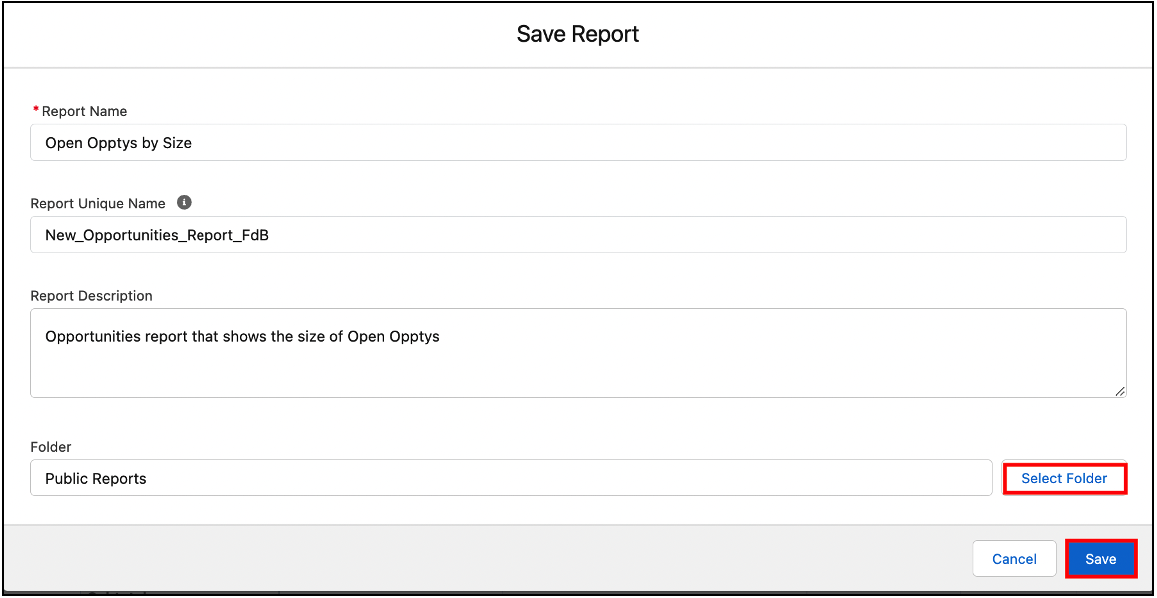Click the Folder field showing Public Reports

click(x=510, y=478)
